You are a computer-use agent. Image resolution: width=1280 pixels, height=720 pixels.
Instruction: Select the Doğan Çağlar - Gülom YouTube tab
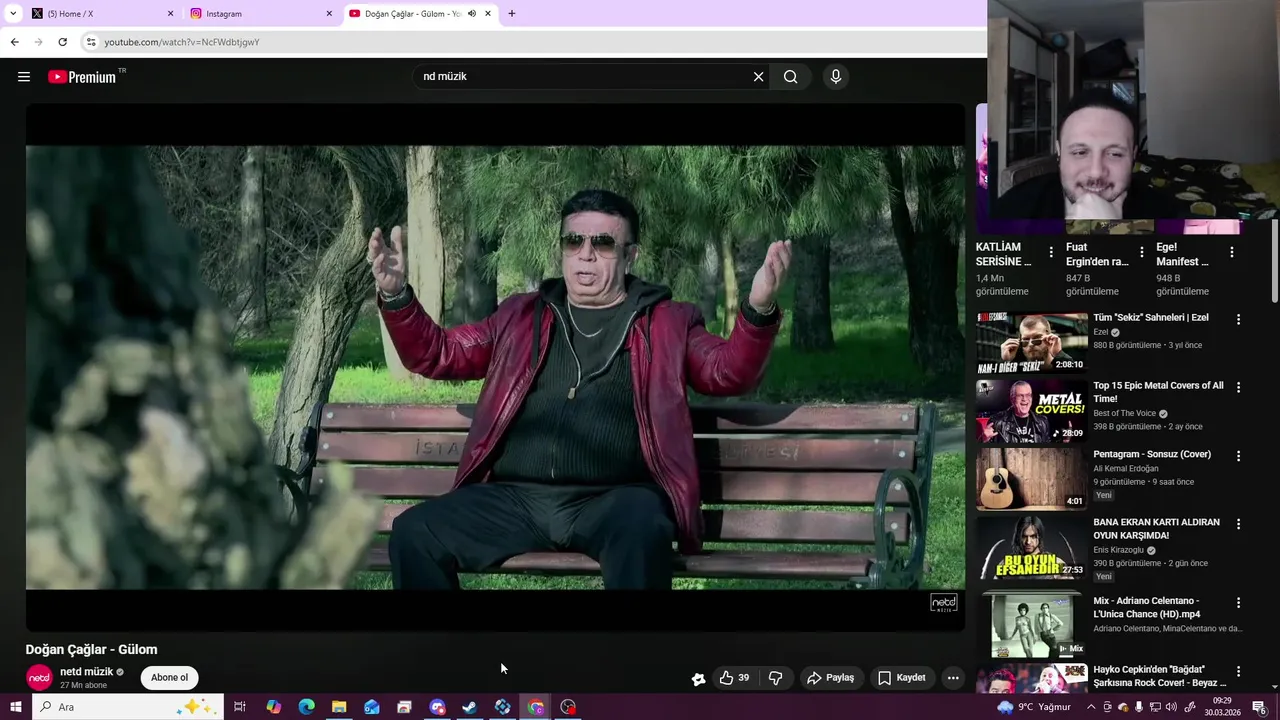click(x=420, y=14)
